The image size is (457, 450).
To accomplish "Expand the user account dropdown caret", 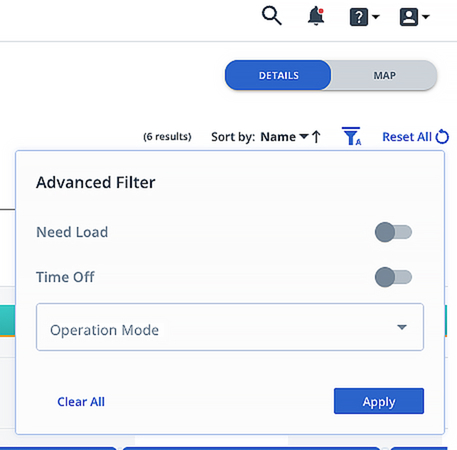I will click(x=426, y=16).
